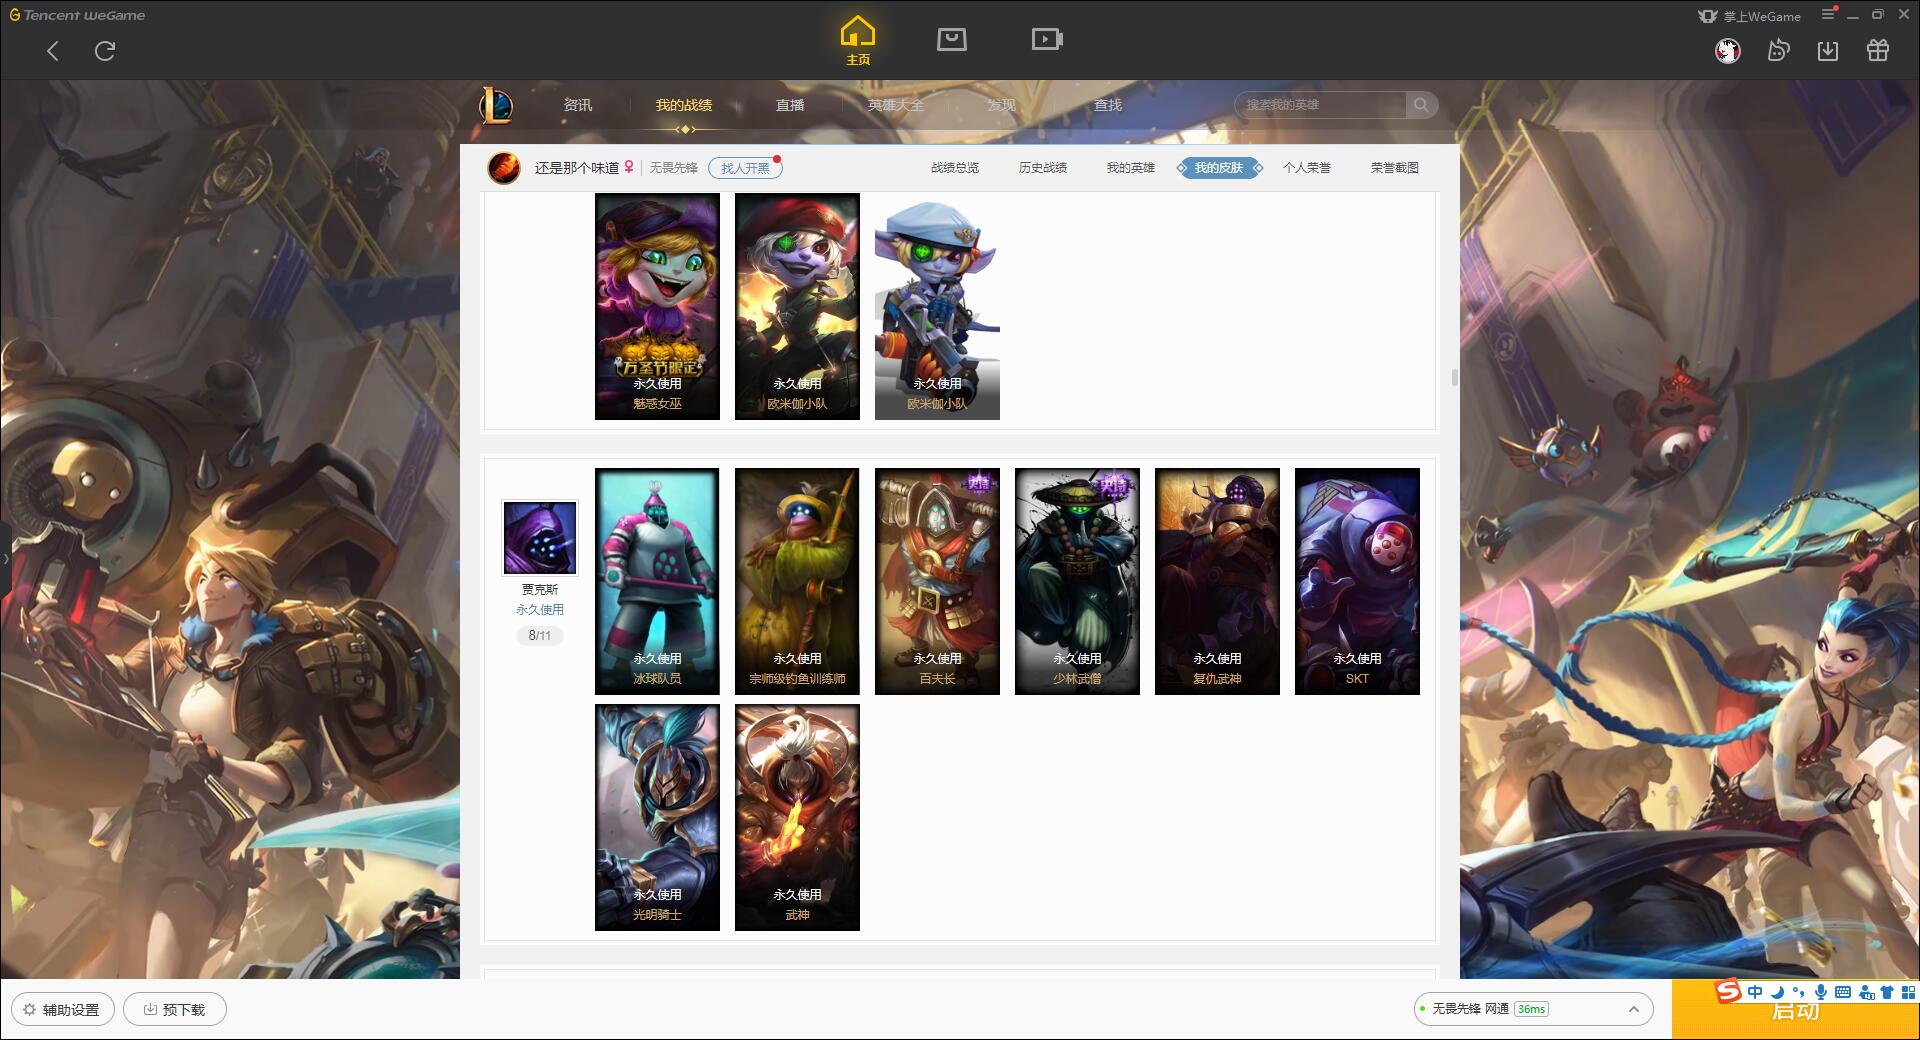1920x1040 pixels.
Task: Open the 个人荣誉 sub-tab
Action: [x=1307, y=168]
